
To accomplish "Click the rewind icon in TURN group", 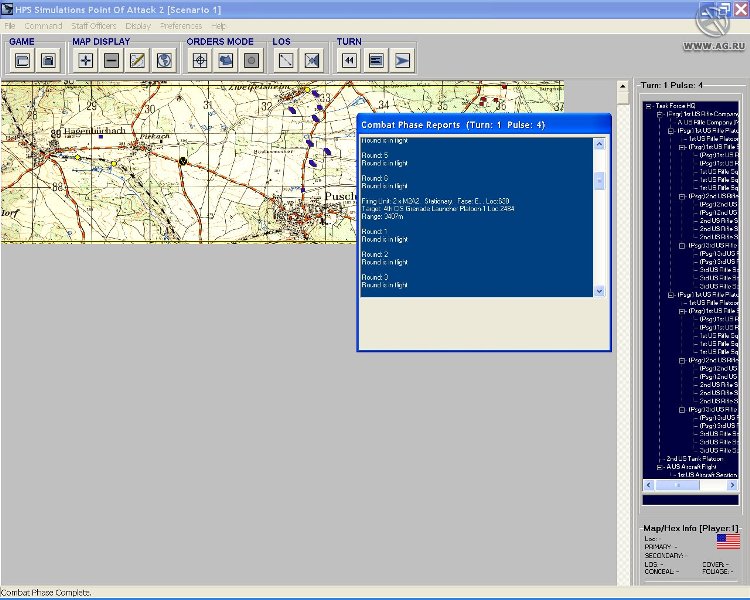I will (349, 60).
